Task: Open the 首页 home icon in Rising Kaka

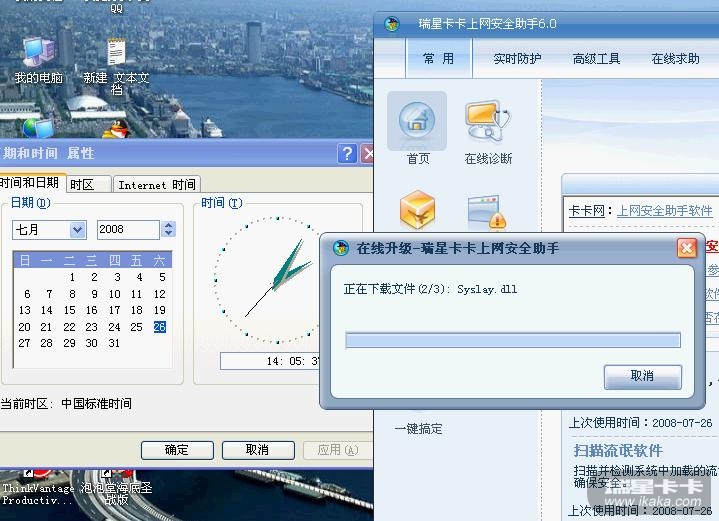Action: (417, 128)
